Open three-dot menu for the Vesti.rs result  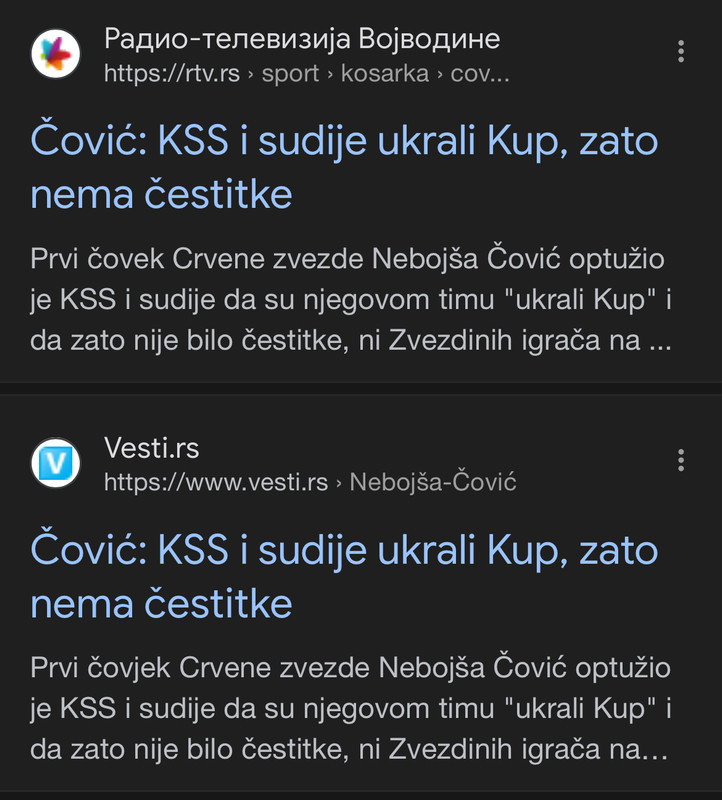pos(681,460)
